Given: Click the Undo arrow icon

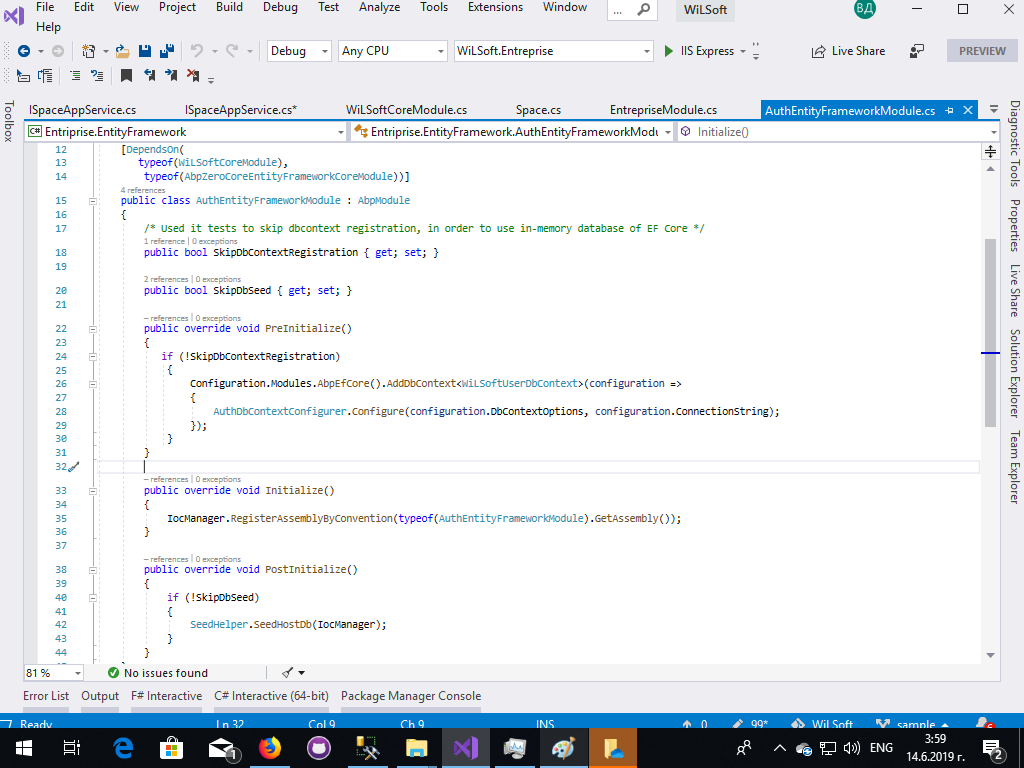Looking at the screenshot, I should pyautogui.click(x=197, y=51).
